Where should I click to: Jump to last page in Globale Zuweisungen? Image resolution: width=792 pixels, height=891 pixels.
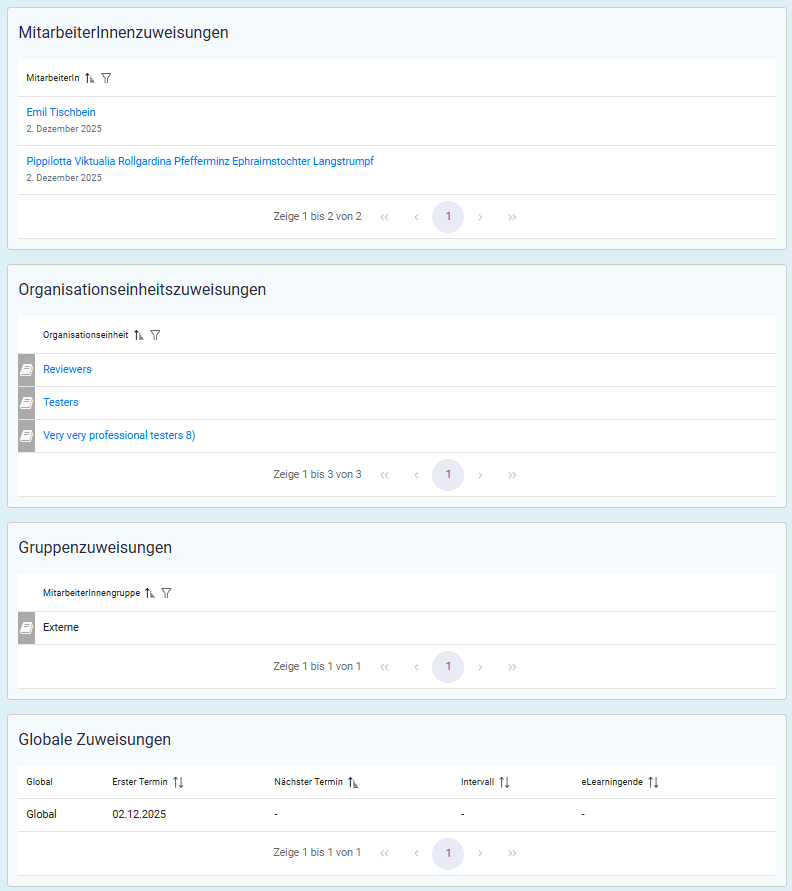pos(512,853)
